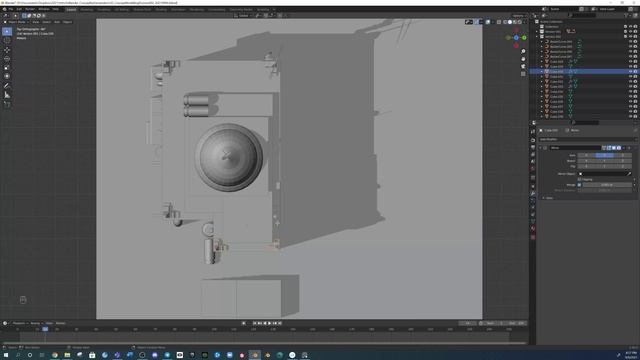Open the Add Modifier dropdown
This screenshot has height=360, width=640.
[587, 139]
